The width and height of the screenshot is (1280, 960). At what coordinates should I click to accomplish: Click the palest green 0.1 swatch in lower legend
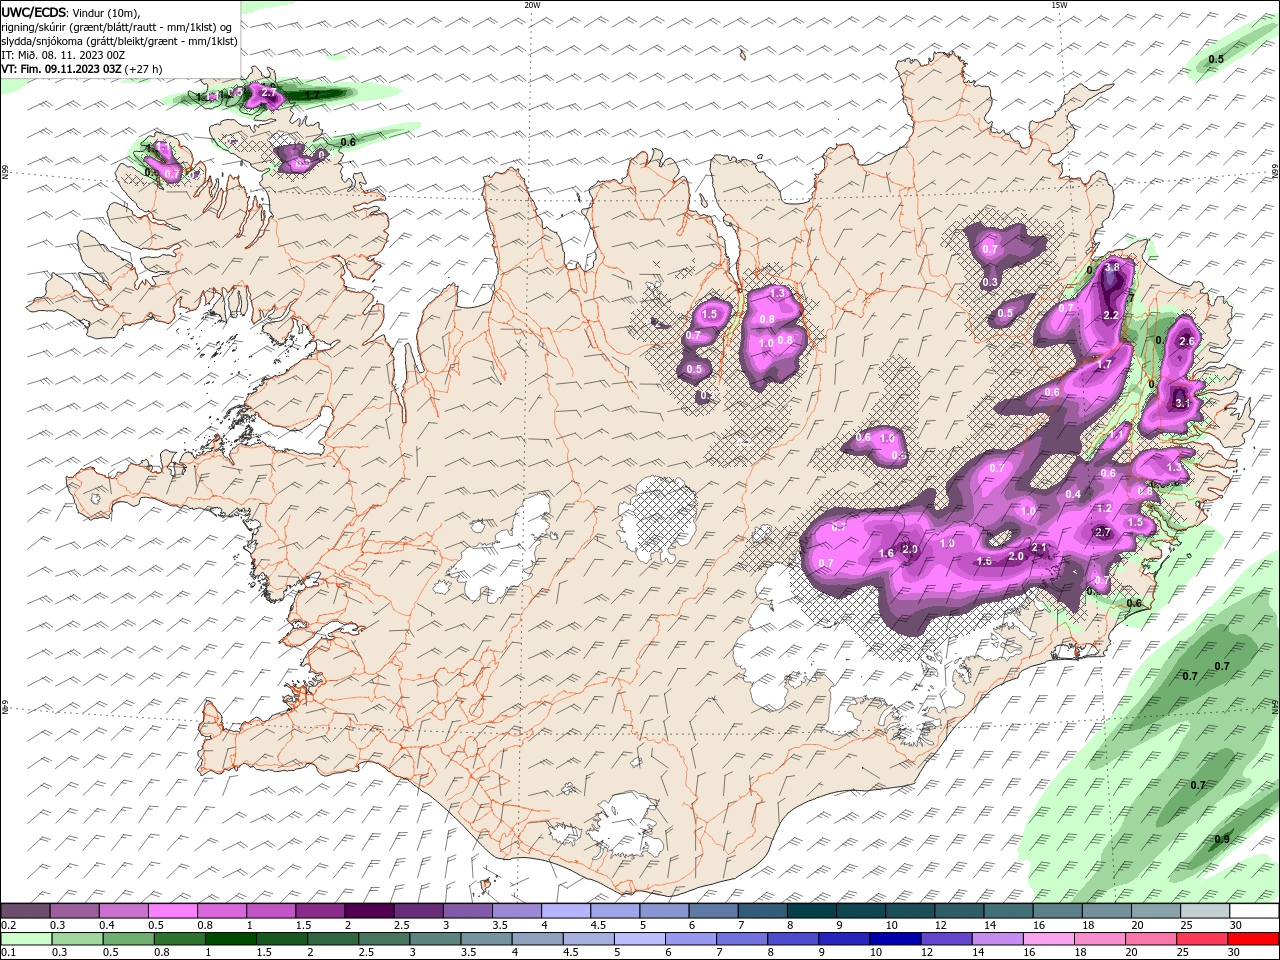(x=25, y=939)
